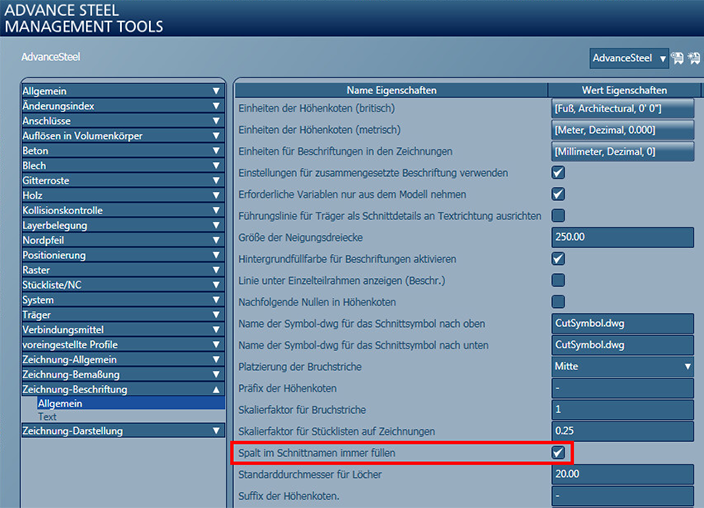
Task: Open the System category
Action: tap(123, 300)
